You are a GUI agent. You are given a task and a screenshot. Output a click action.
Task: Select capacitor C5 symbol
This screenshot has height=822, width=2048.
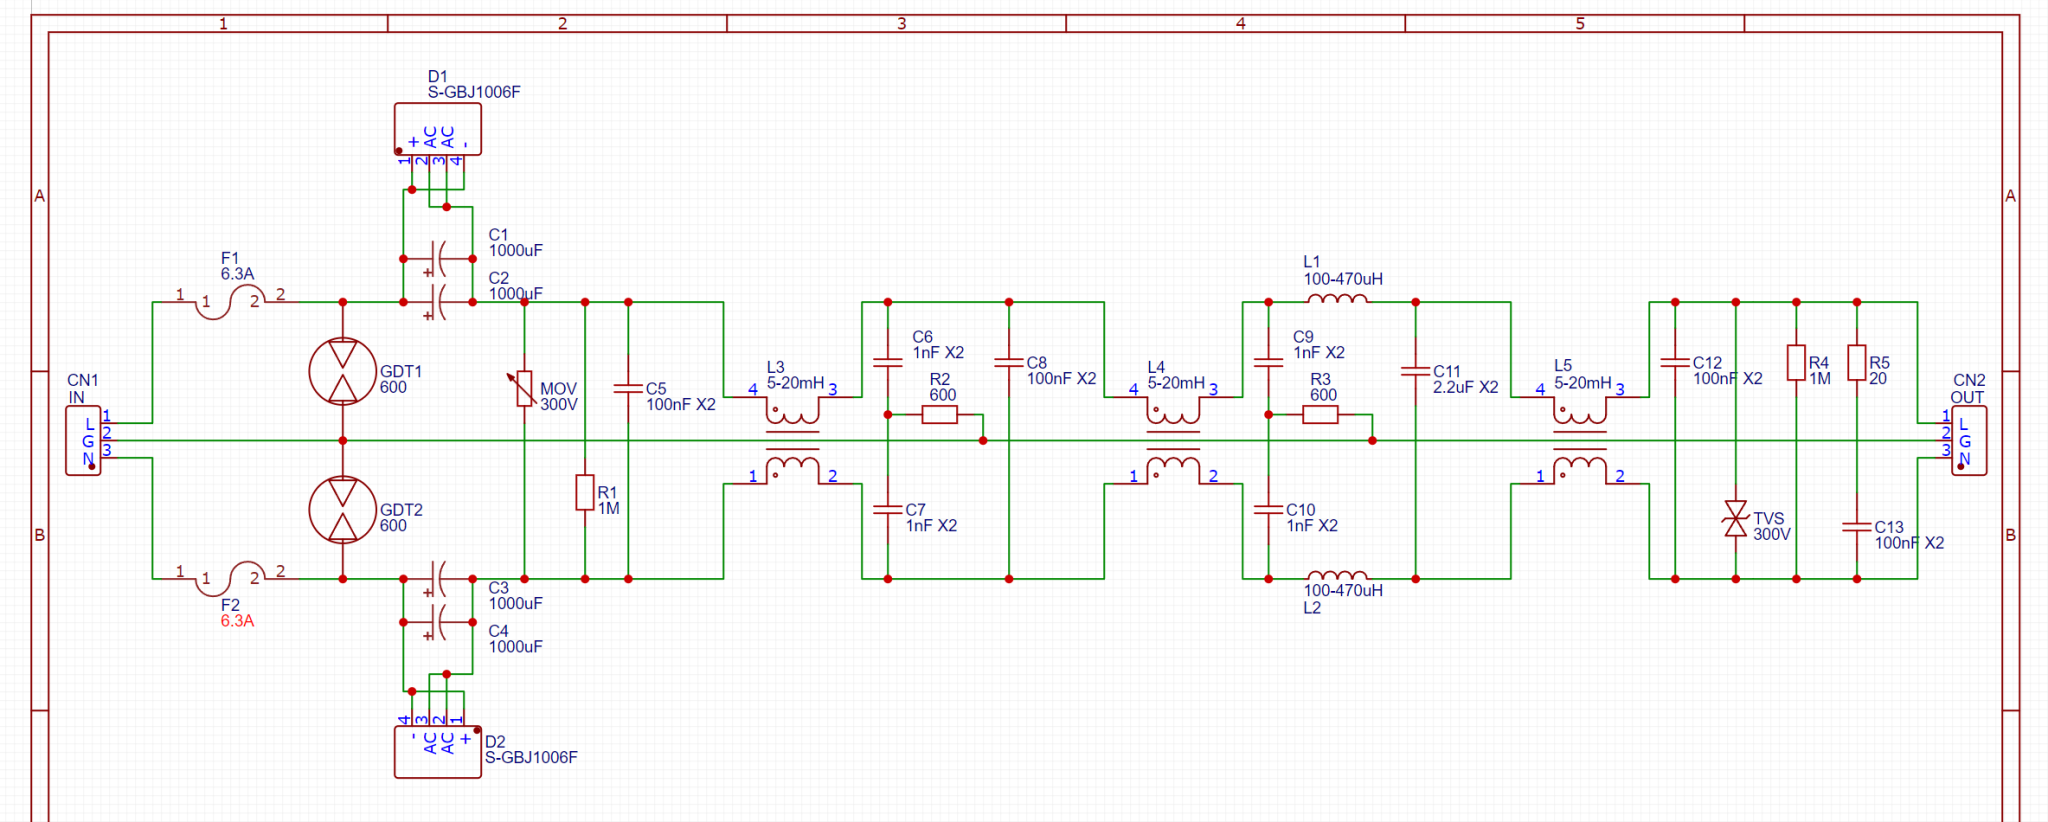[x=628, y=388]
